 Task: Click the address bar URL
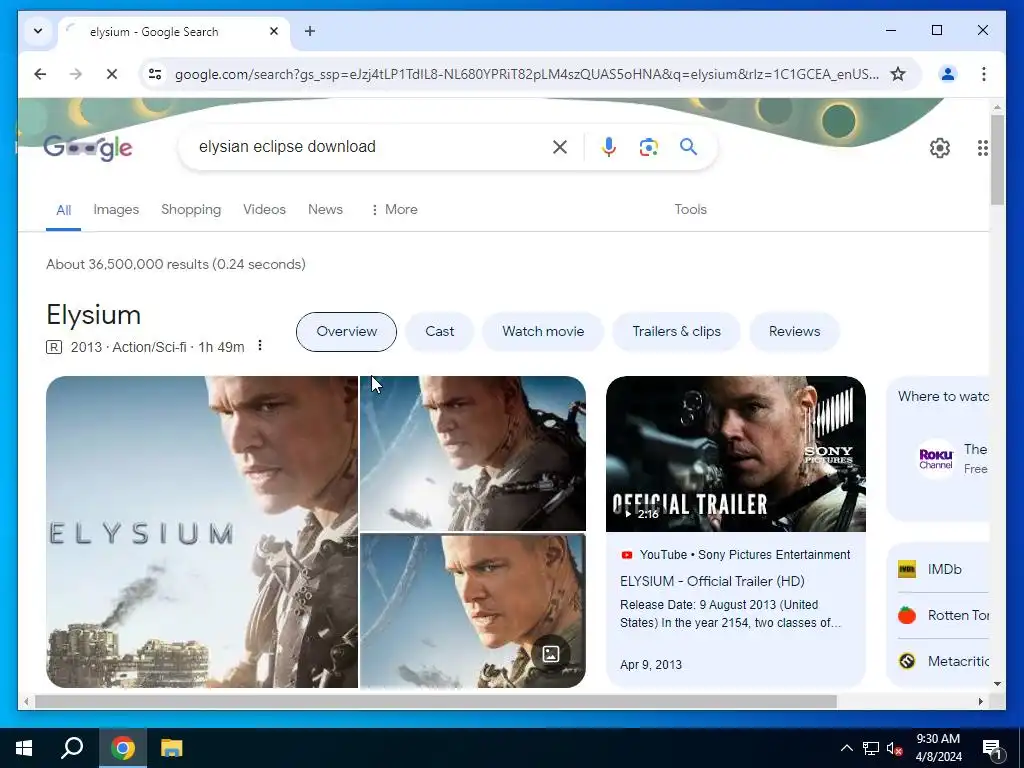pos(526,74)
